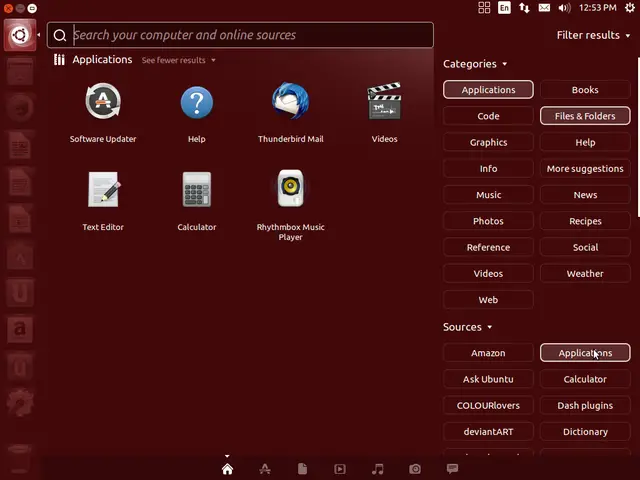640x480 pixels.
Task: Toggle the Calculator source filter
Action: (x=585, y=379)
